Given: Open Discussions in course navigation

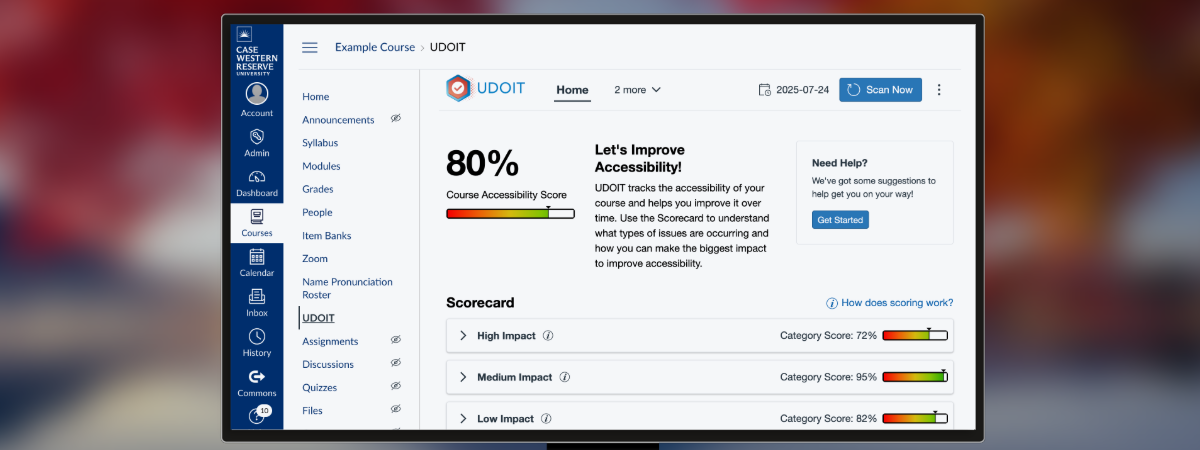Looking at the screenshot, I should [x=328, y=364].
